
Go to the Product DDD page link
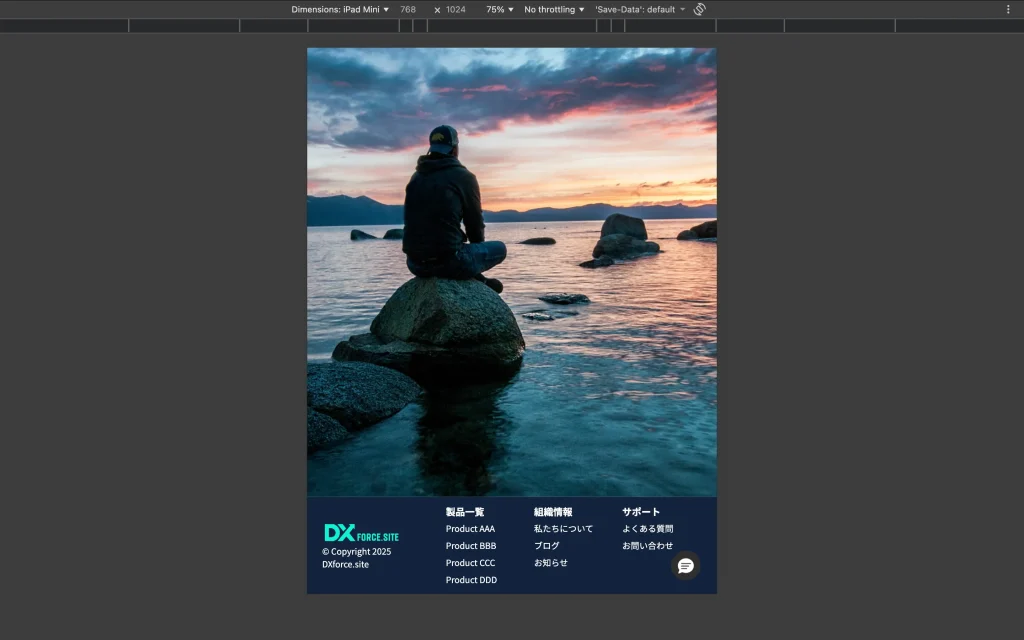pyautogui.click(x=471, y=580)
